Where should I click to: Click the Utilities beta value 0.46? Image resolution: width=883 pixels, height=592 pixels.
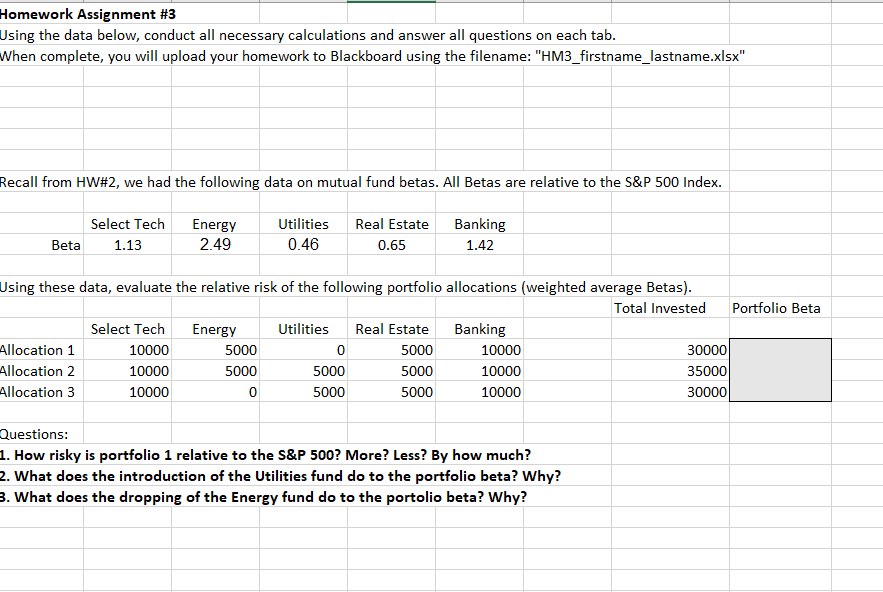pyautogui.click(x=303, y=245)
